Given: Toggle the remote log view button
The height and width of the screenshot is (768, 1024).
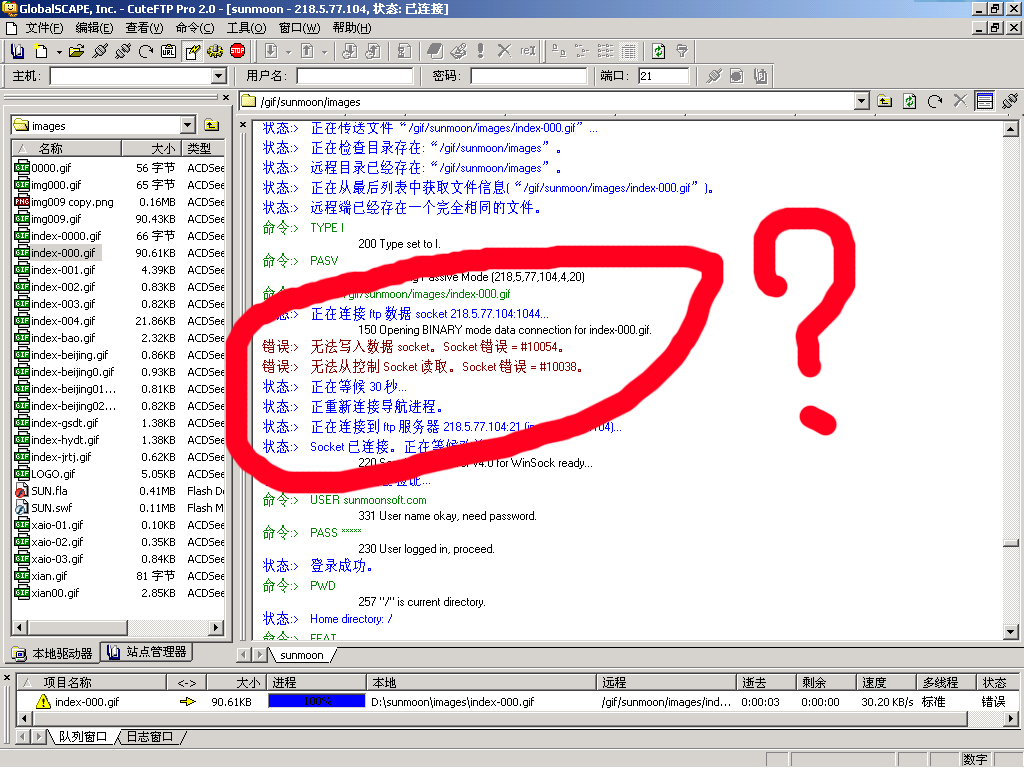Looking at the screenshot, I should [984, 101].
